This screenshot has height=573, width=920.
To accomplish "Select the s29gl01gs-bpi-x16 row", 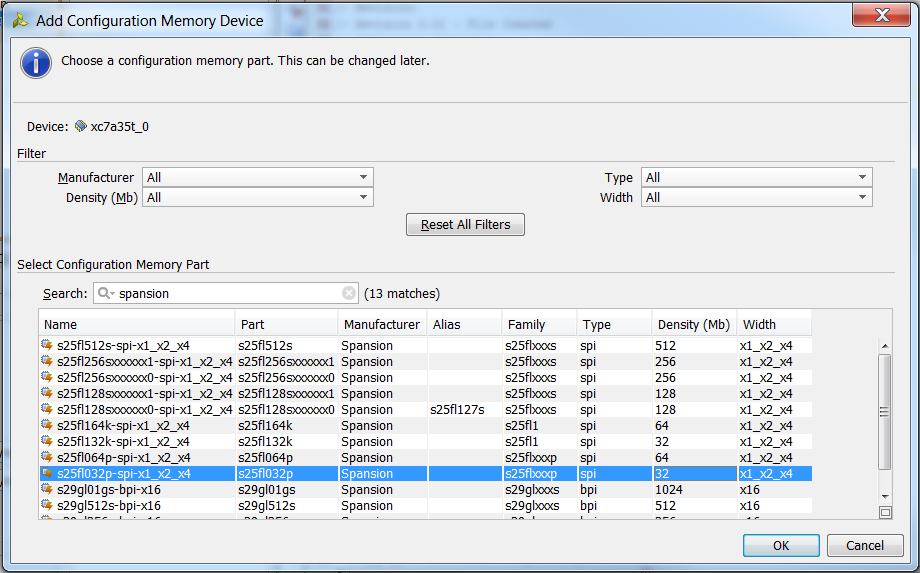I will [426, 489].
